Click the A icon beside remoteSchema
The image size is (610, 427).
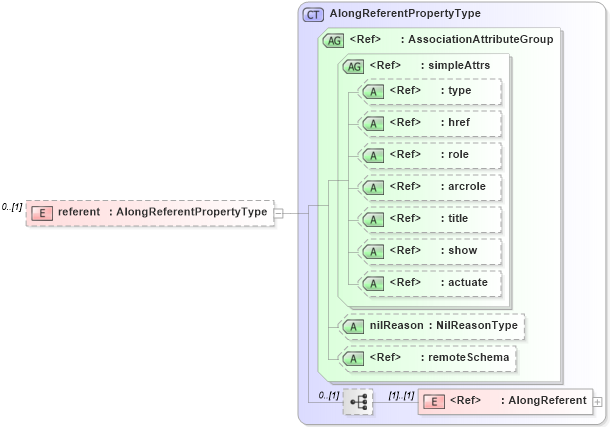[353, 359]
